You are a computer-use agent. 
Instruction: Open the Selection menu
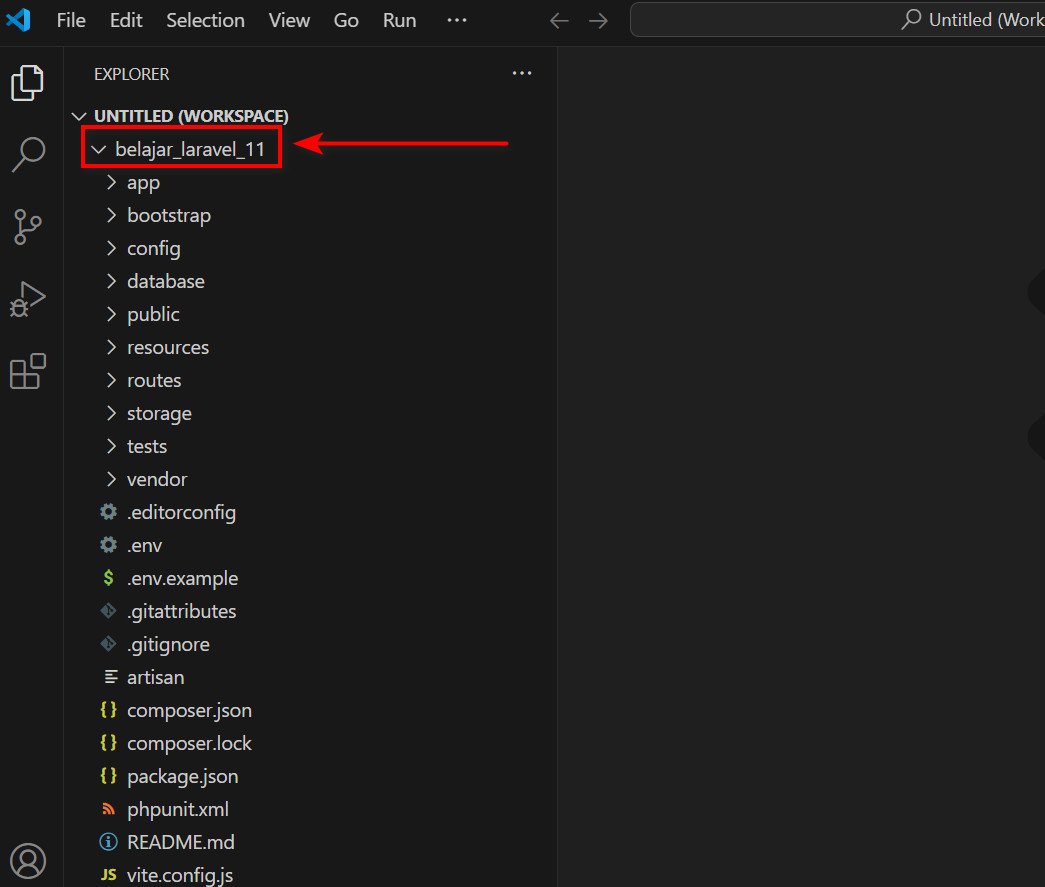[205, 21]
